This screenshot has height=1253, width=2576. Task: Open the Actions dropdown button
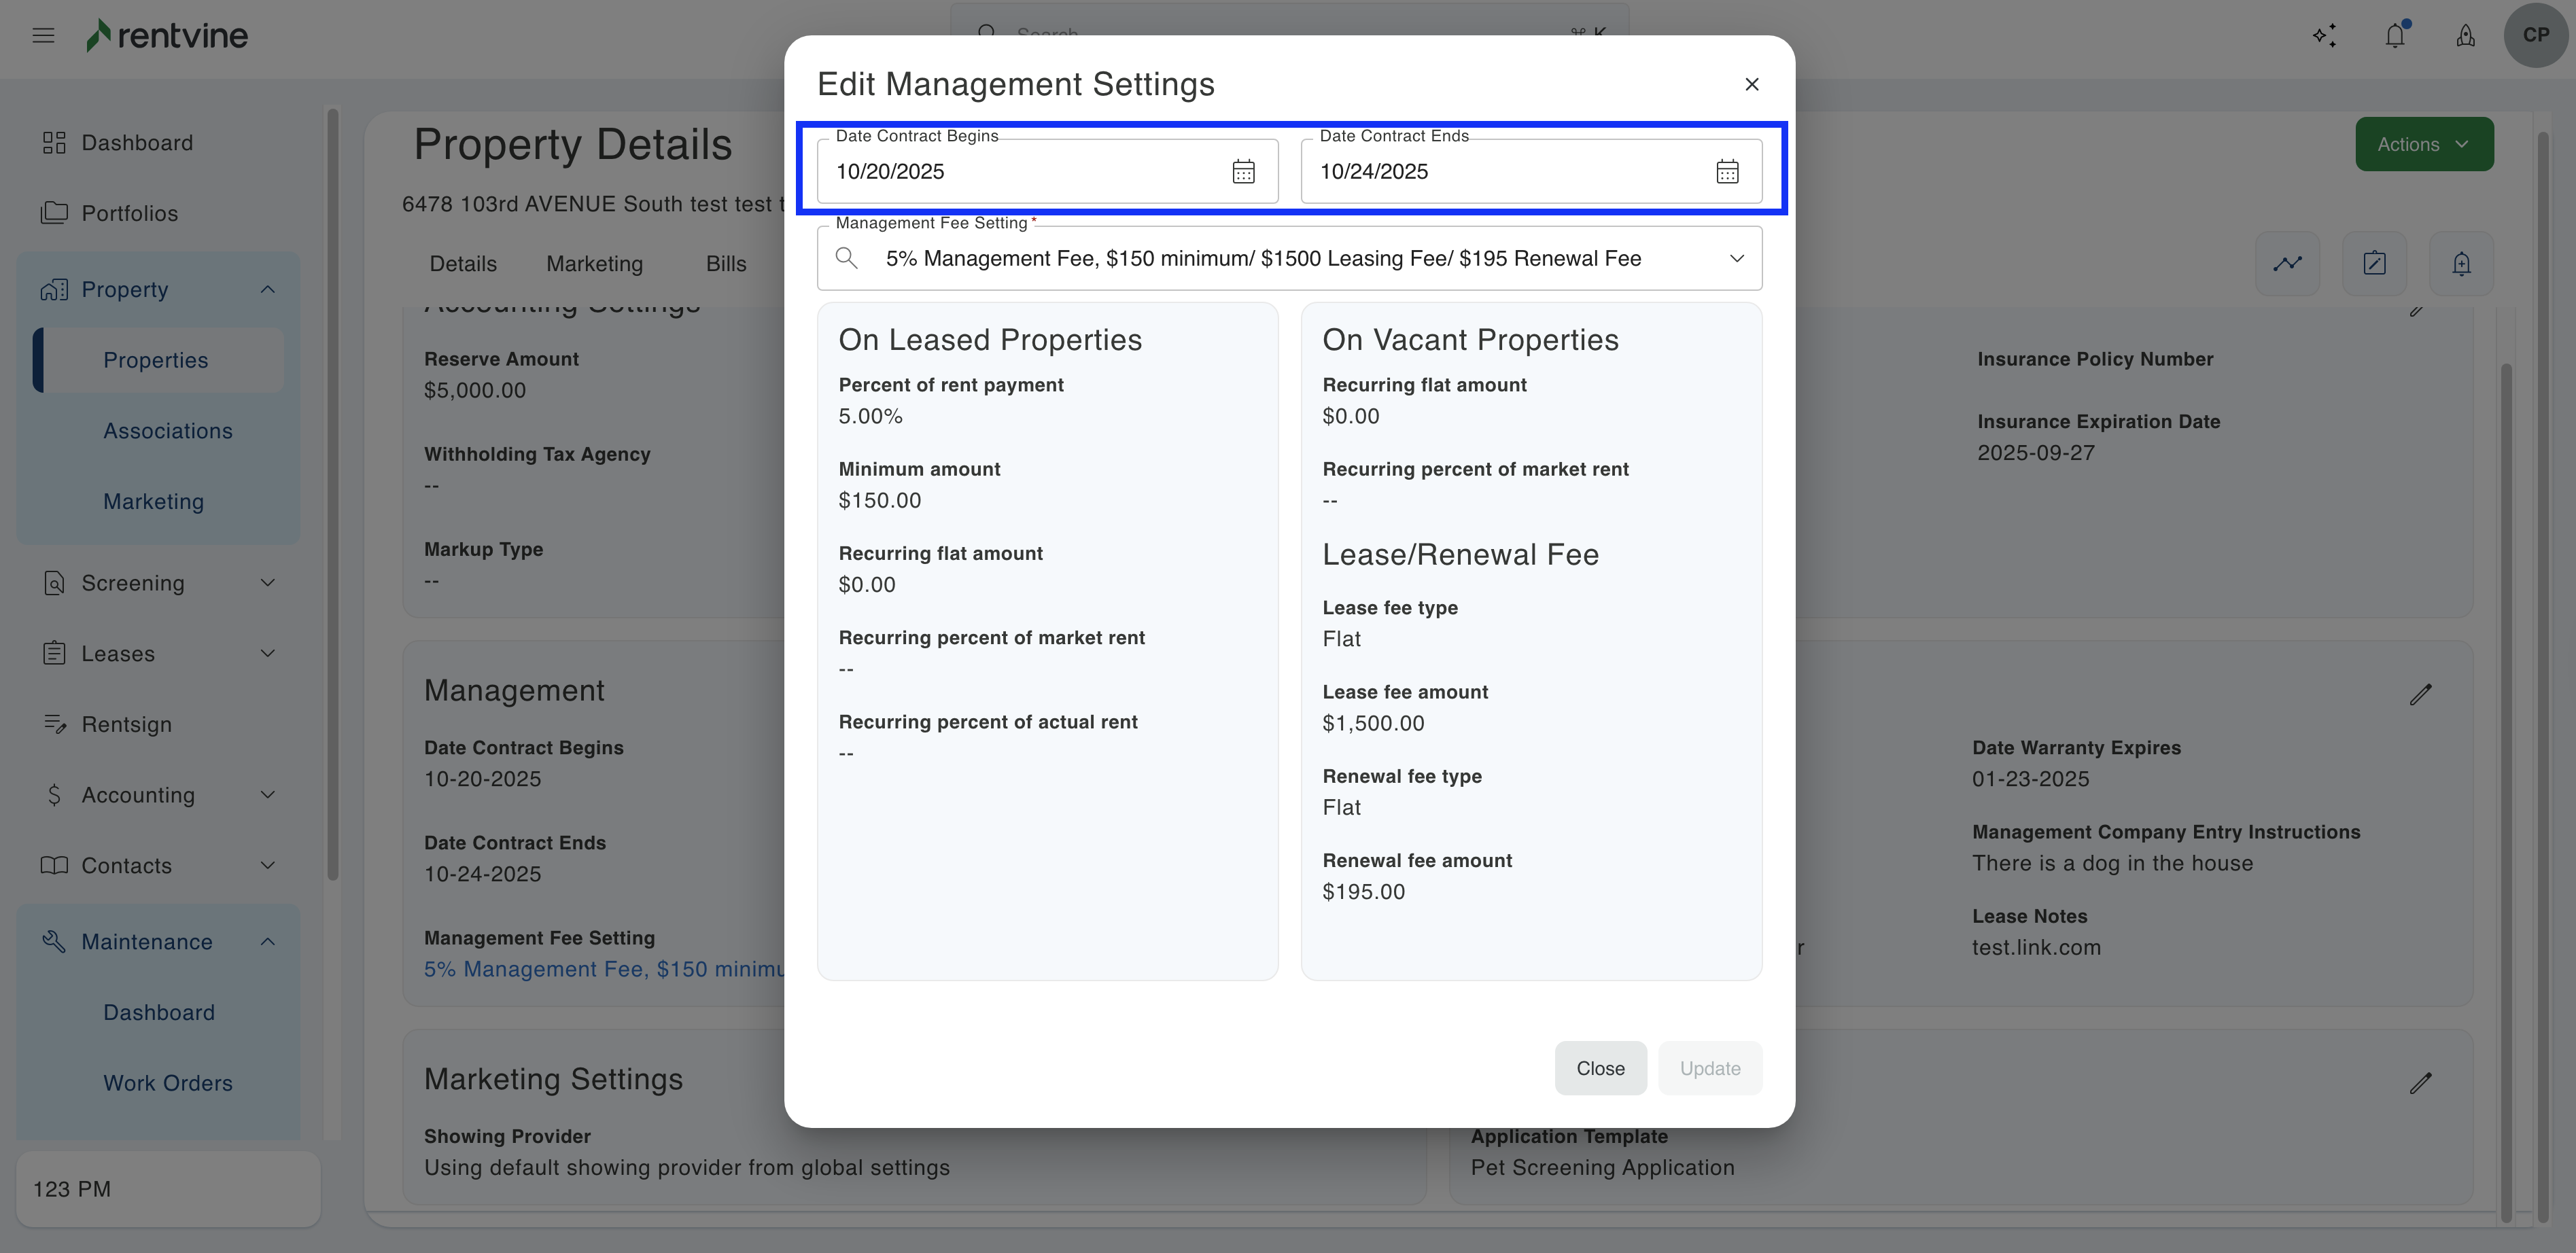(x=2423, y=144)
